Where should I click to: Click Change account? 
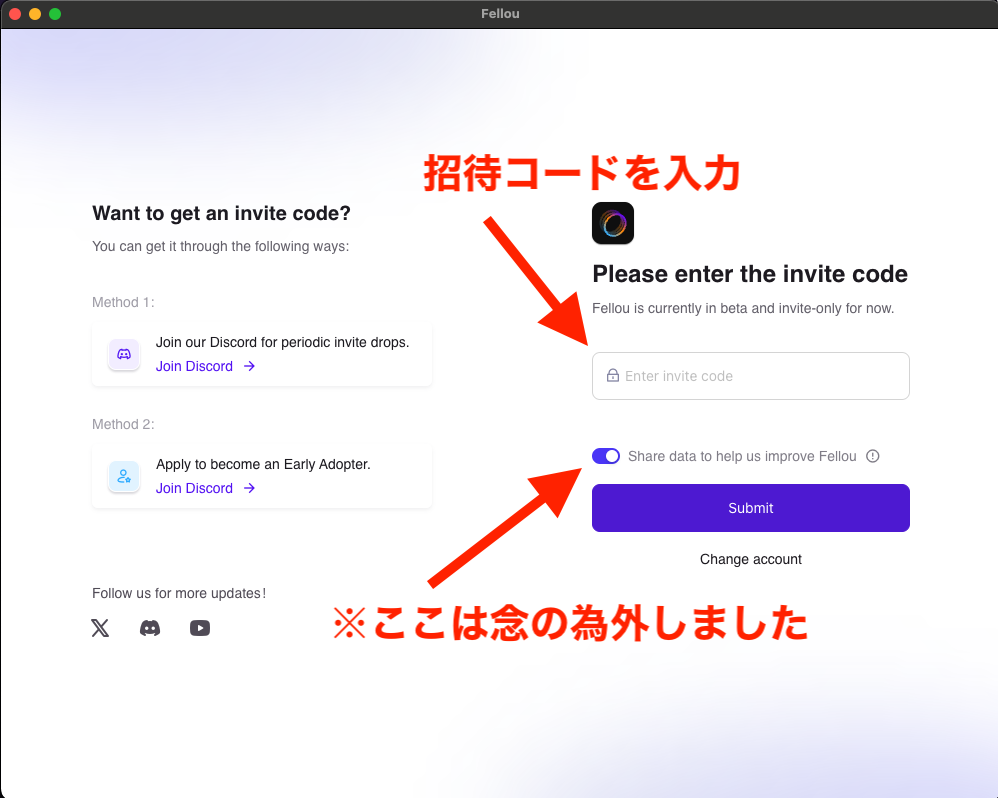pos(750,559)
